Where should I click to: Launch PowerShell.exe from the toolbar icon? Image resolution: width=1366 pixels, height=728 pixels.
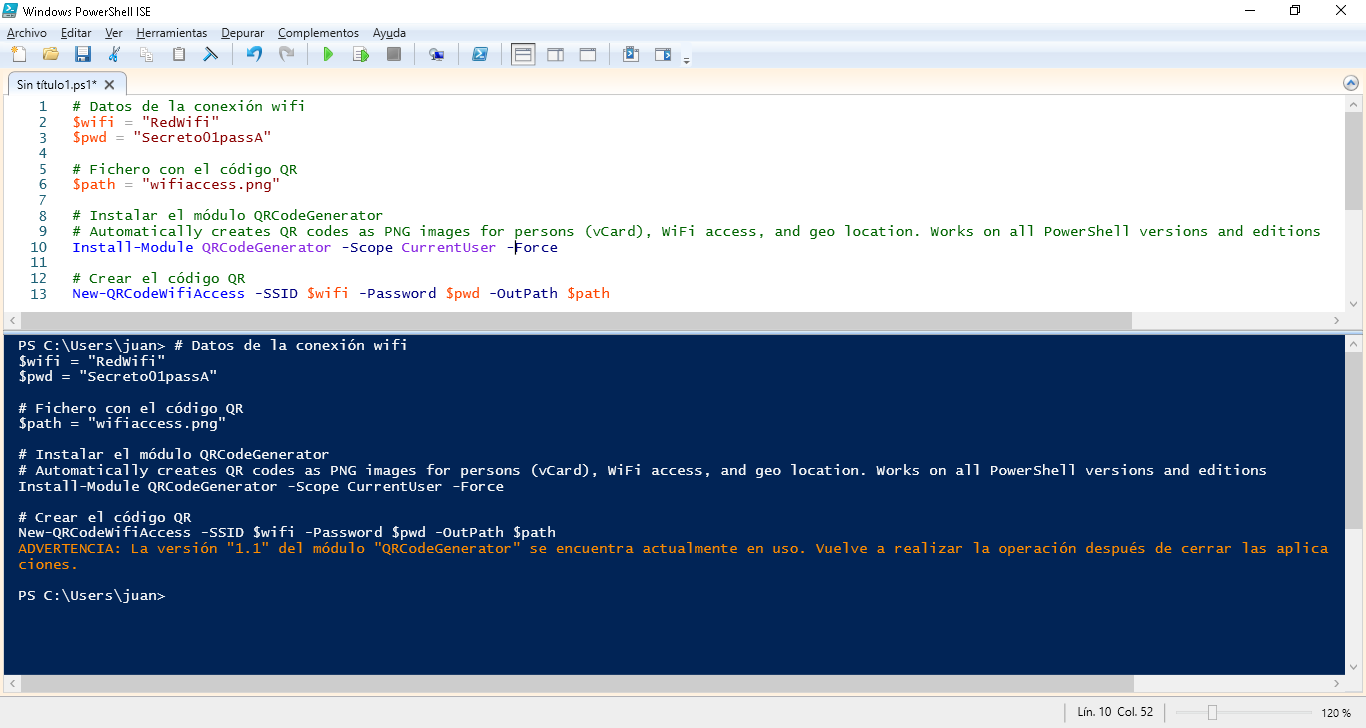pyautogui.click(x=480, y=55)
